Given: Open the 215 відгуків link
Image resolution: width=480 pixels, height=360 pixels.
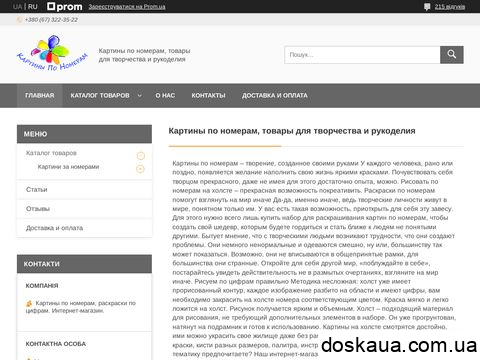Looking at the screenshot, I should coord(450,6).
